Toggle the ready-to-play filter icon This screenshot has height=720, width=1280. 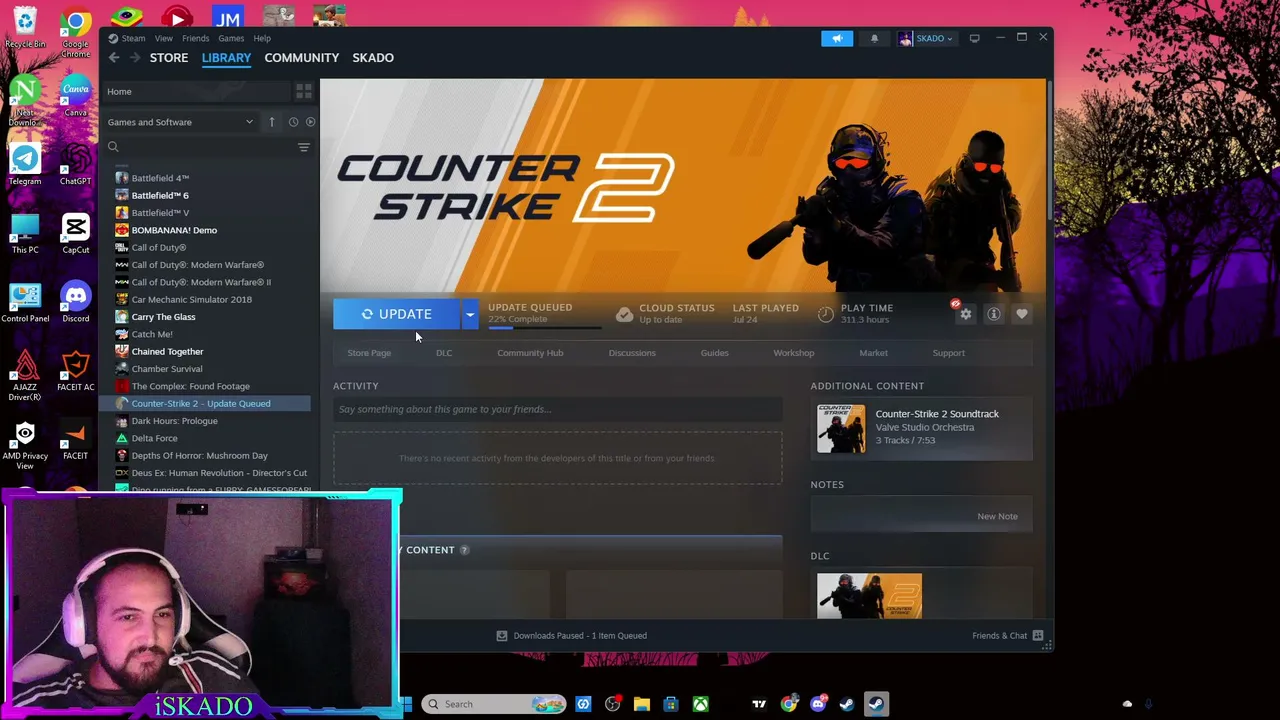click(x=310, y=122)
